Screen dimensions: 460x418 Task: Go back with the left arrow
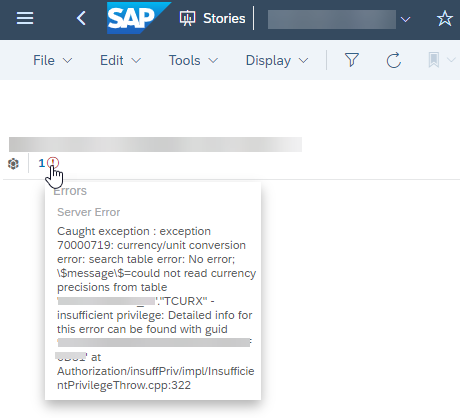[x=81, y=18]
